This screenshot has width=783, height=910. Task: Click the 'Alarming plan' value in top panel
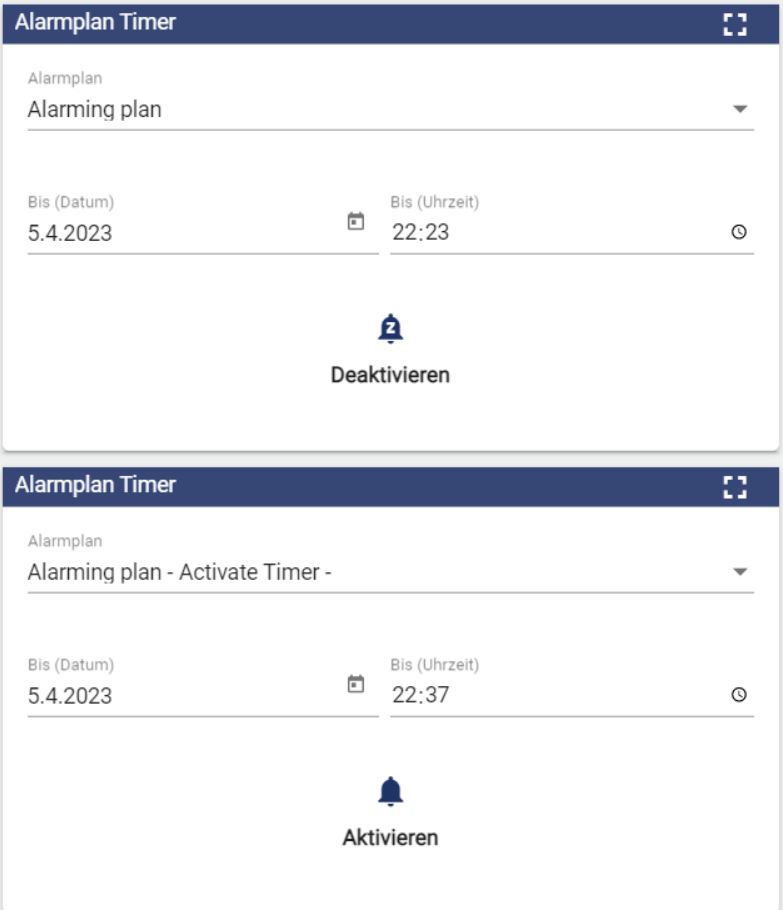pos(95,110)
